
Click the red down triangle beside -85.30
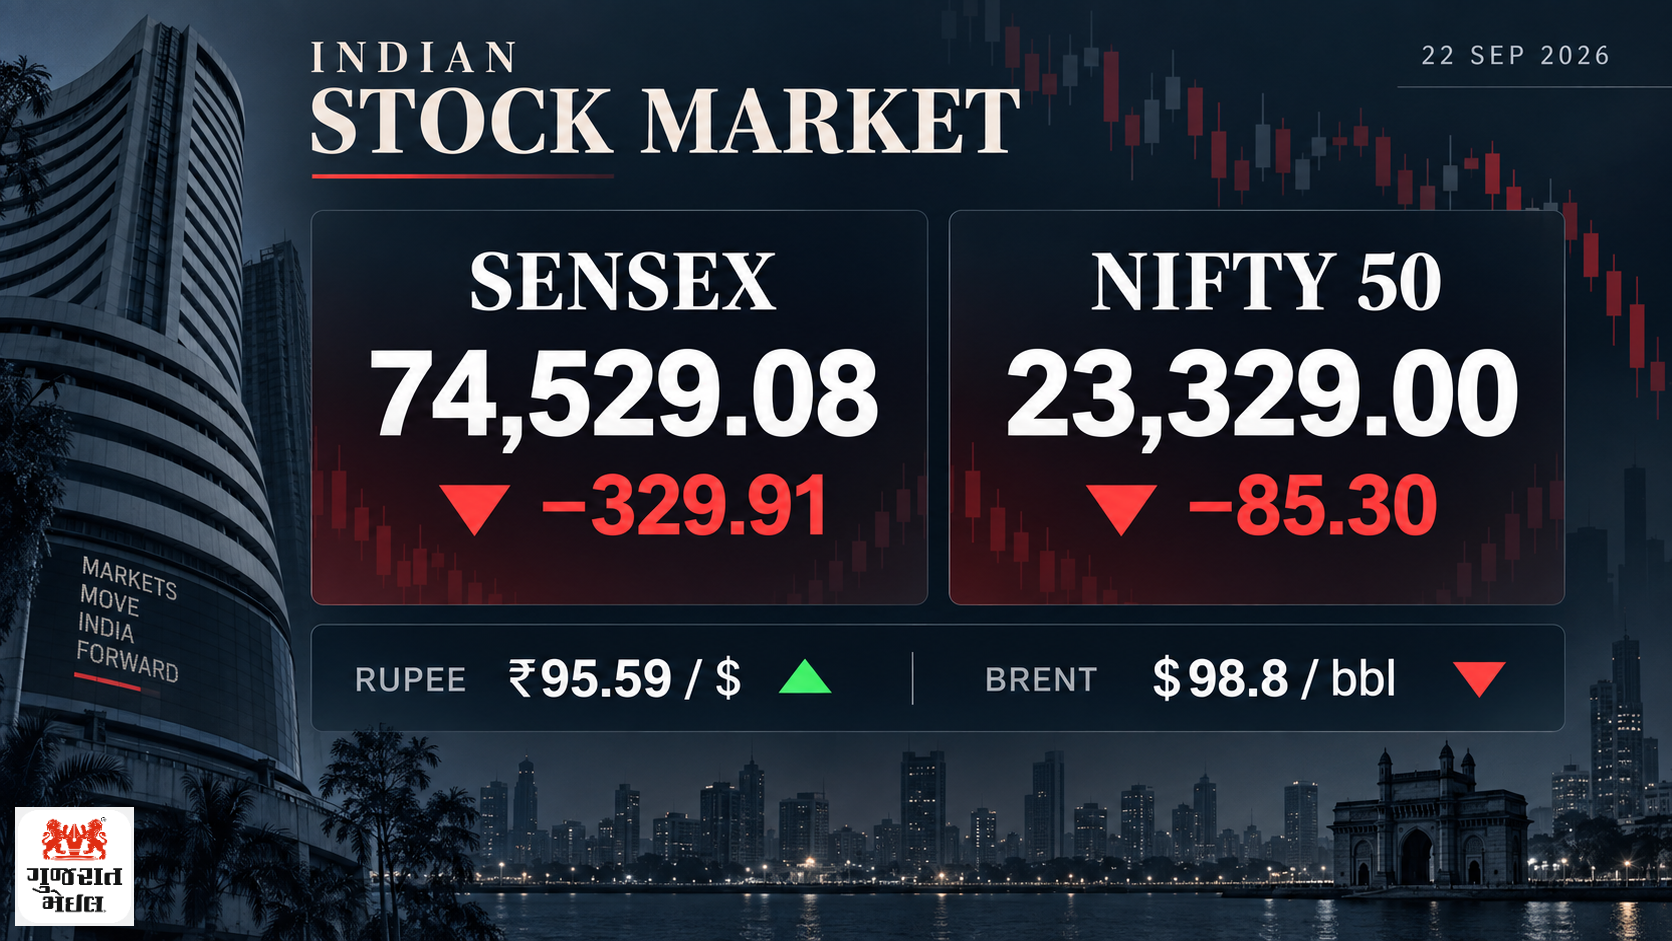pyautogui.click(x=1122, y=509)
